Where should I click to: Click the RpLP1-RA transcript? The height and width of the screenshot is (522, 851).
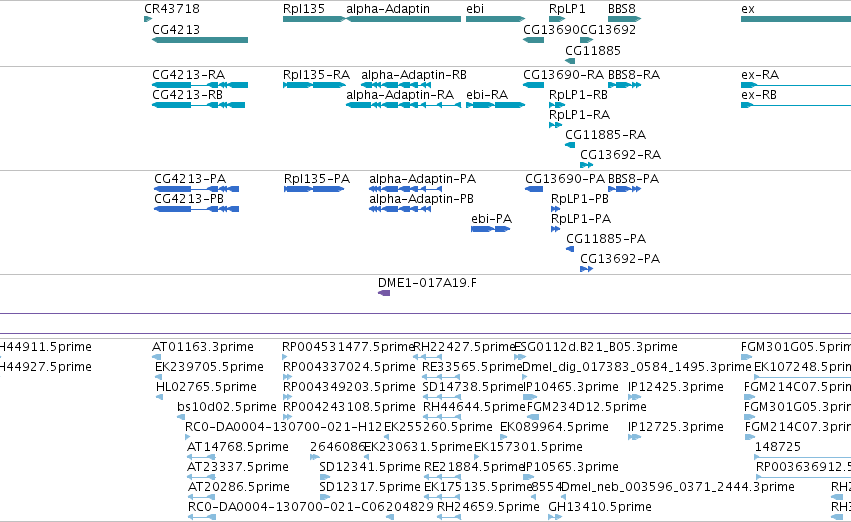tap(555, 125)
